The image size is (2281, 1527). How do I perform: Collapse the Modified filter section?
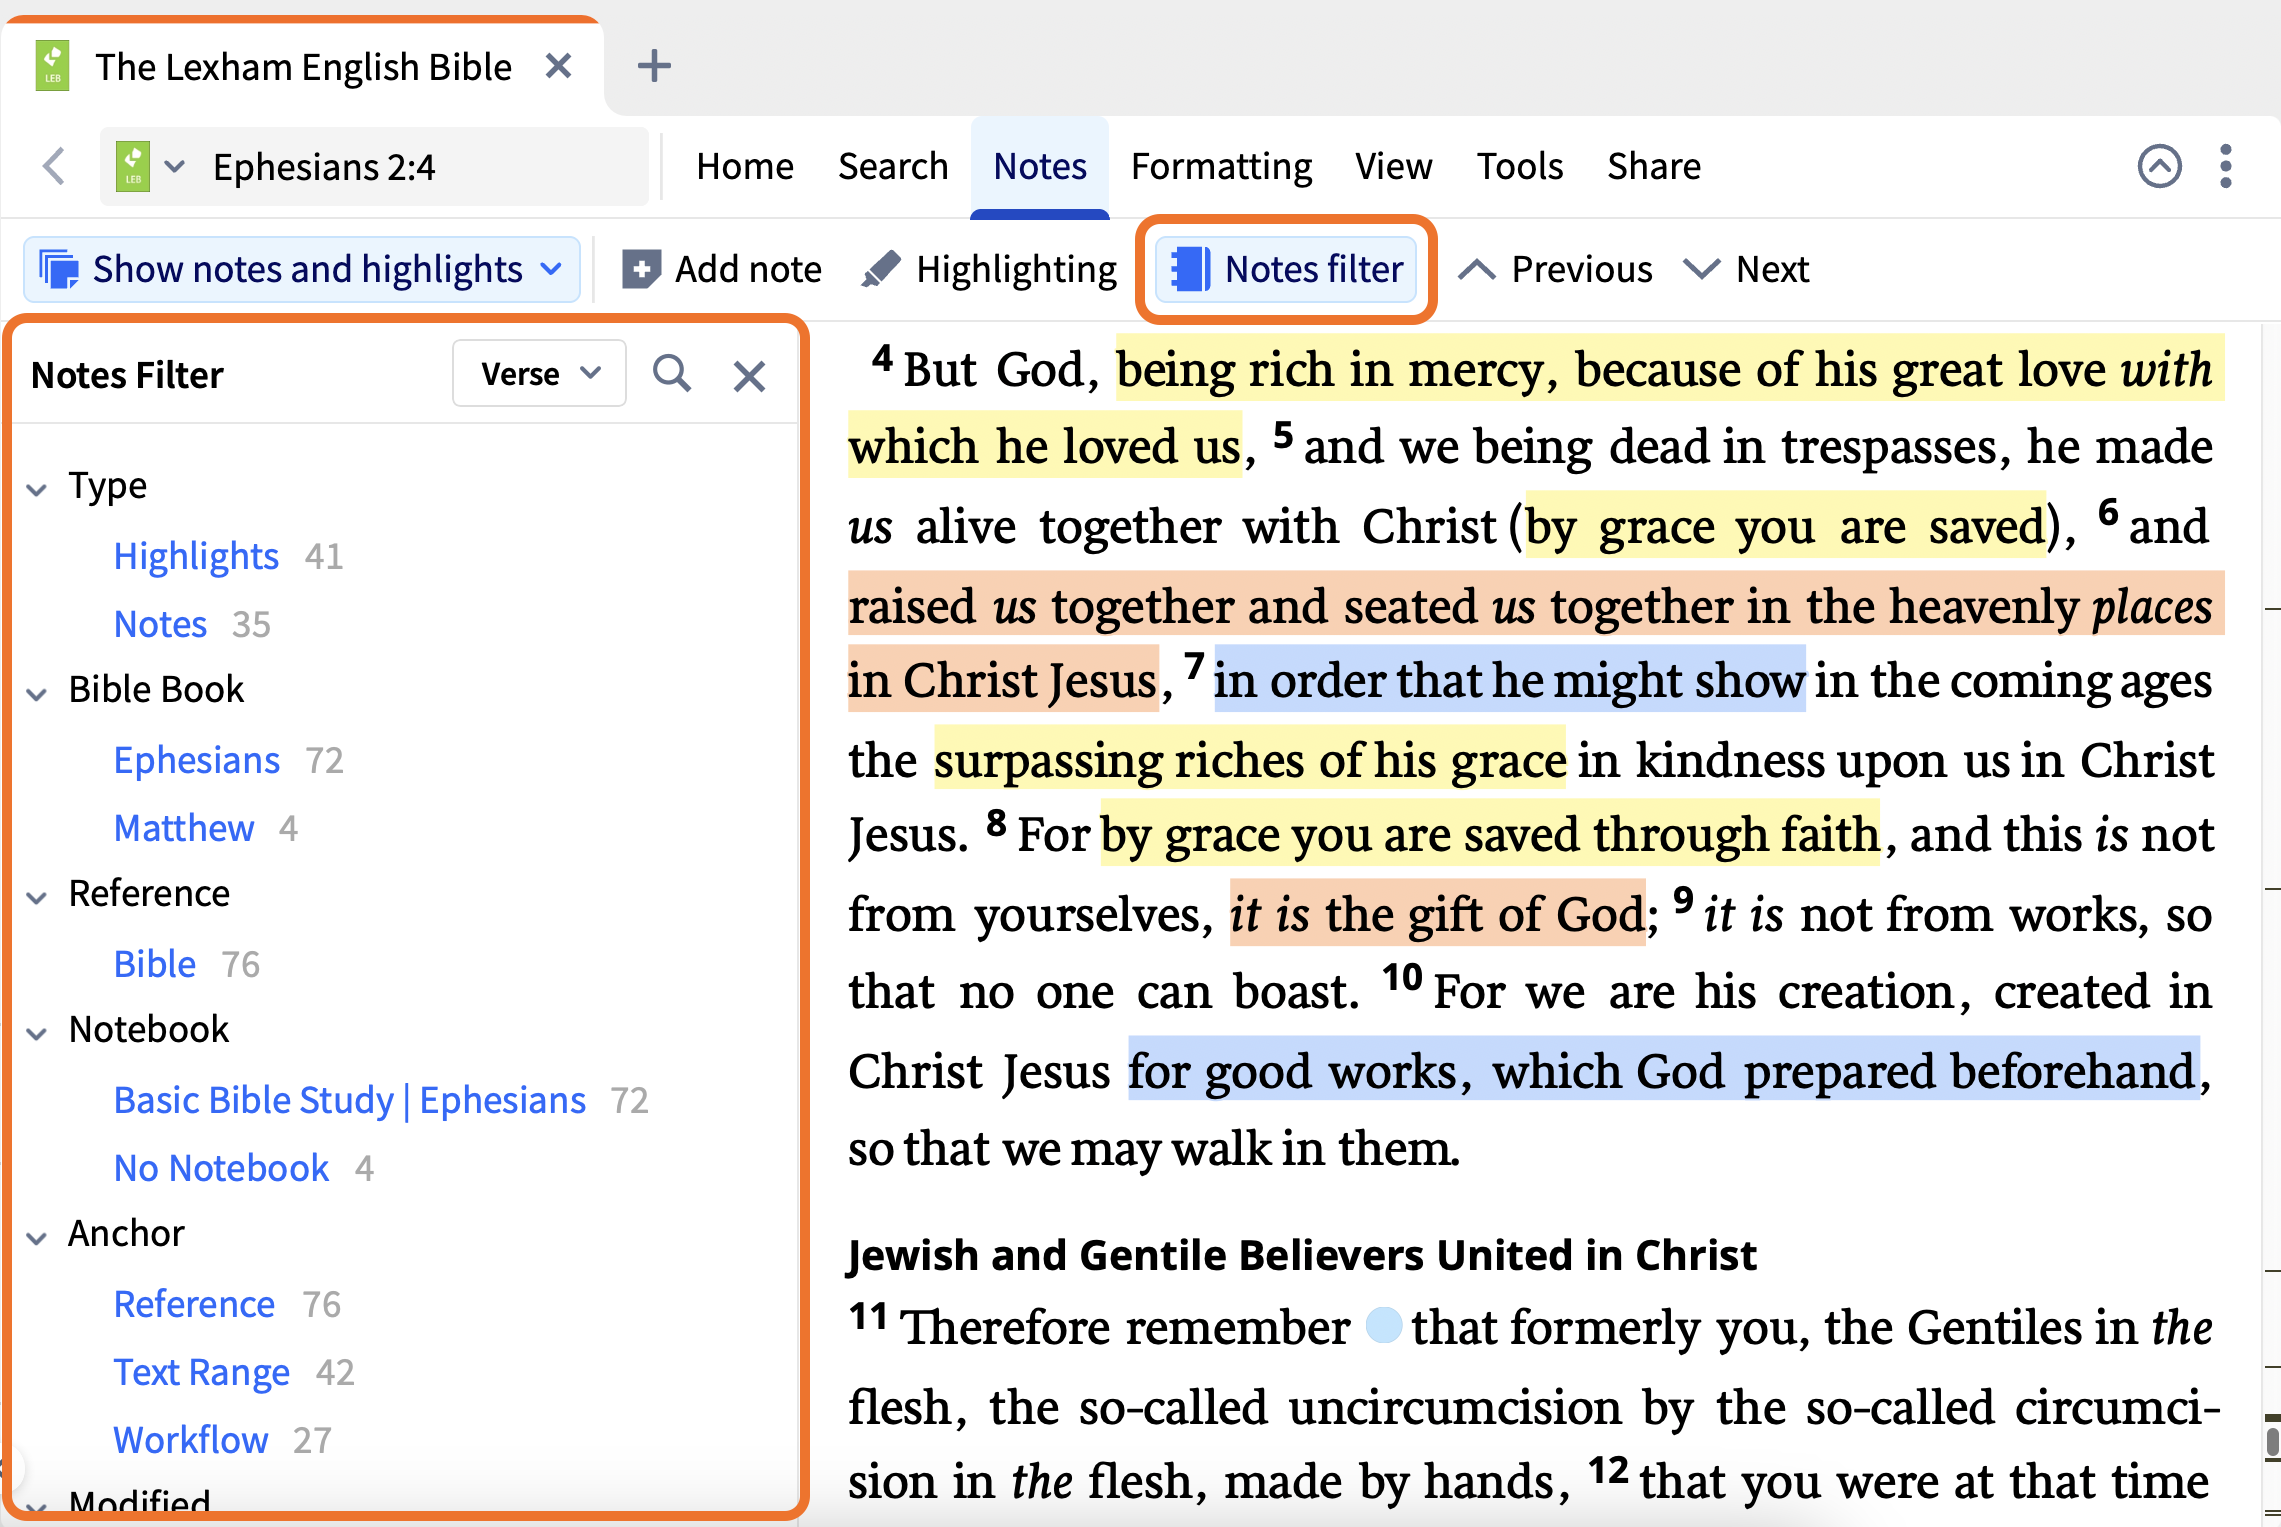[37, 1506]
